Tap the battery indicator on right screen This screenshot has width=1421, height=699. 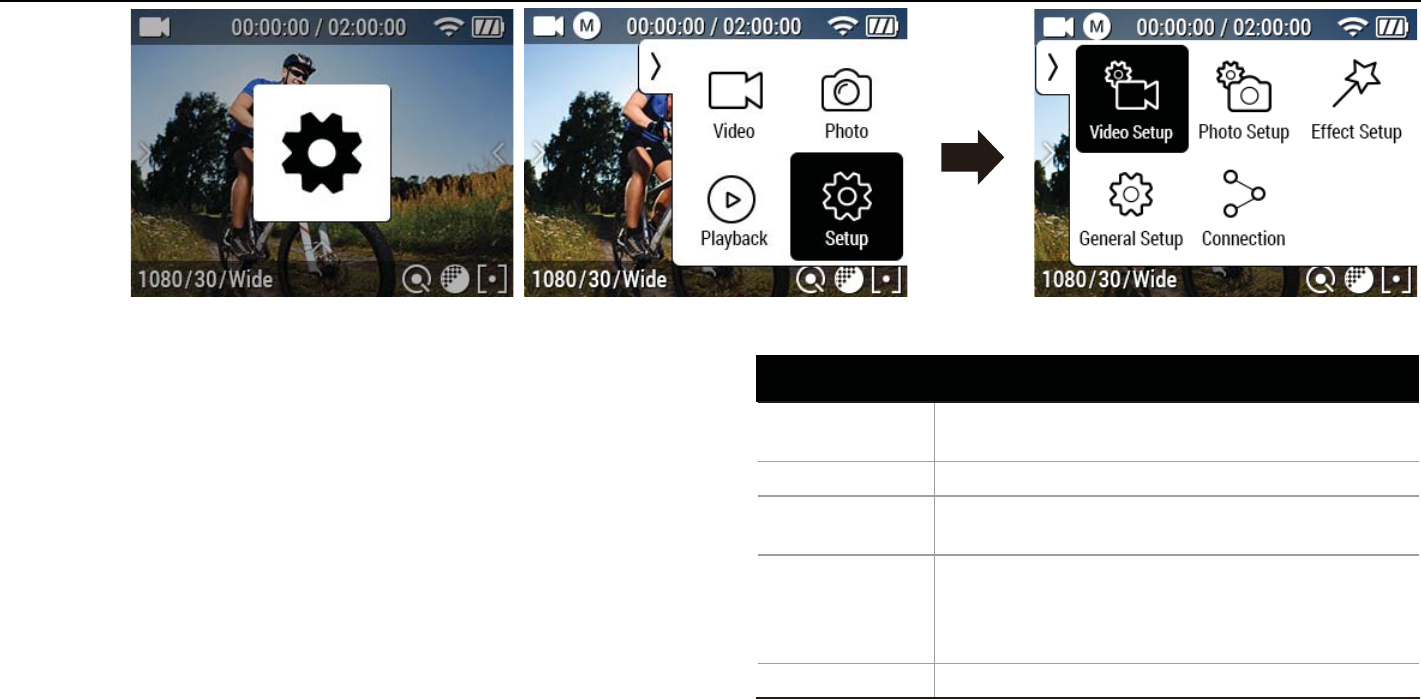click(x=1391, y=27)
